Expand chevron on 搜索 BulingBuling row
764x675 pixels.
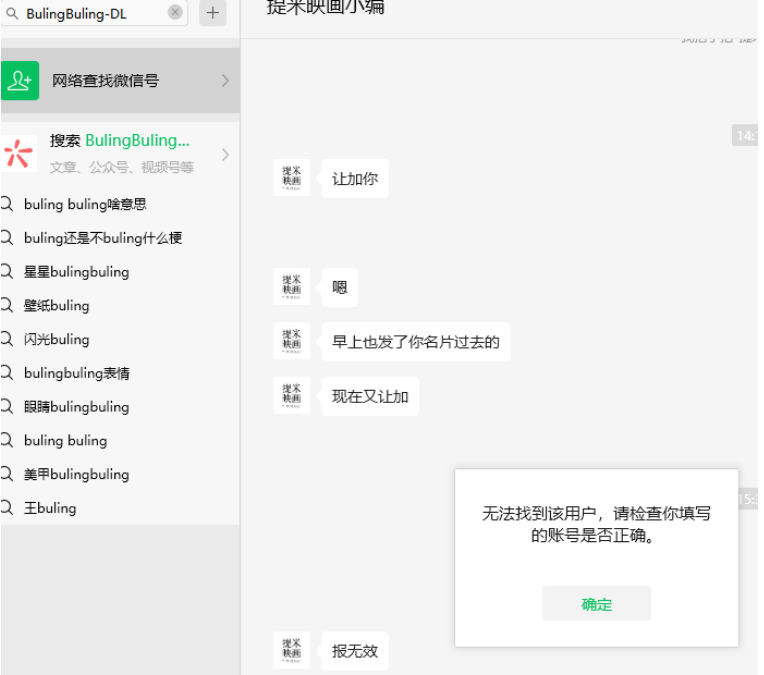[x=225, y=154]
